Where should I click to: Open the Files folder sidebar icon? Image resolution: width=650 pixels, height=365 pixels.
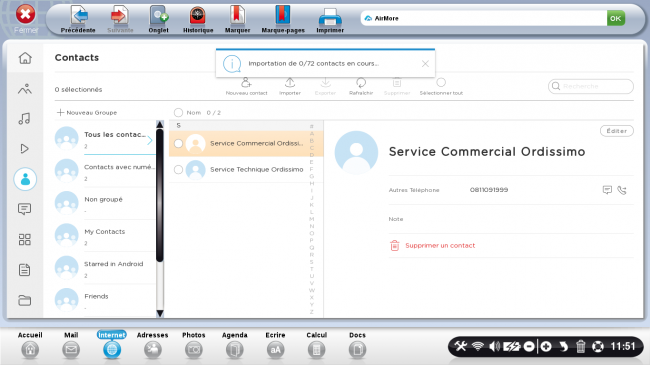(24, 300)
